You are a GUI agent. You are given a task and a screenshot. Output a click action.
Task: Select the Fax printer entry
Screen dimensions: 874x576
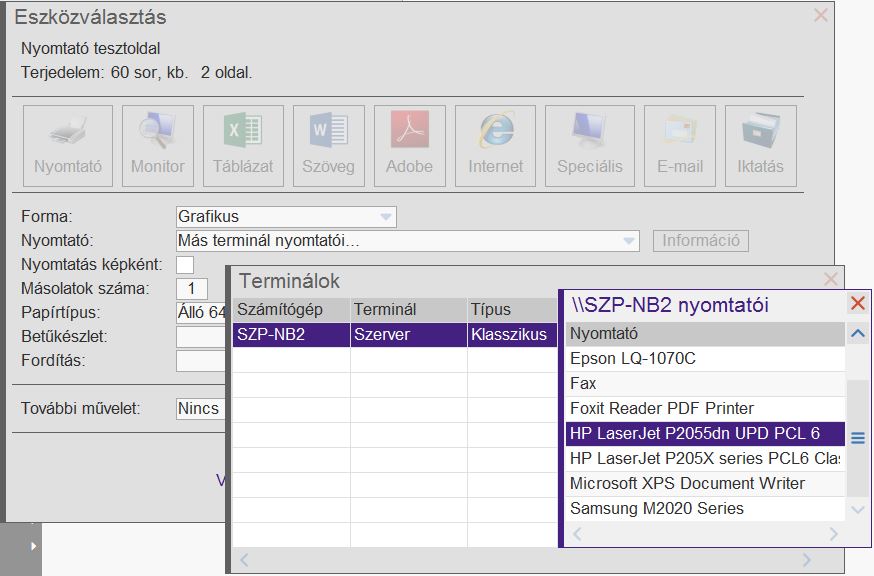pyautogui.click(x=705, y=384)
